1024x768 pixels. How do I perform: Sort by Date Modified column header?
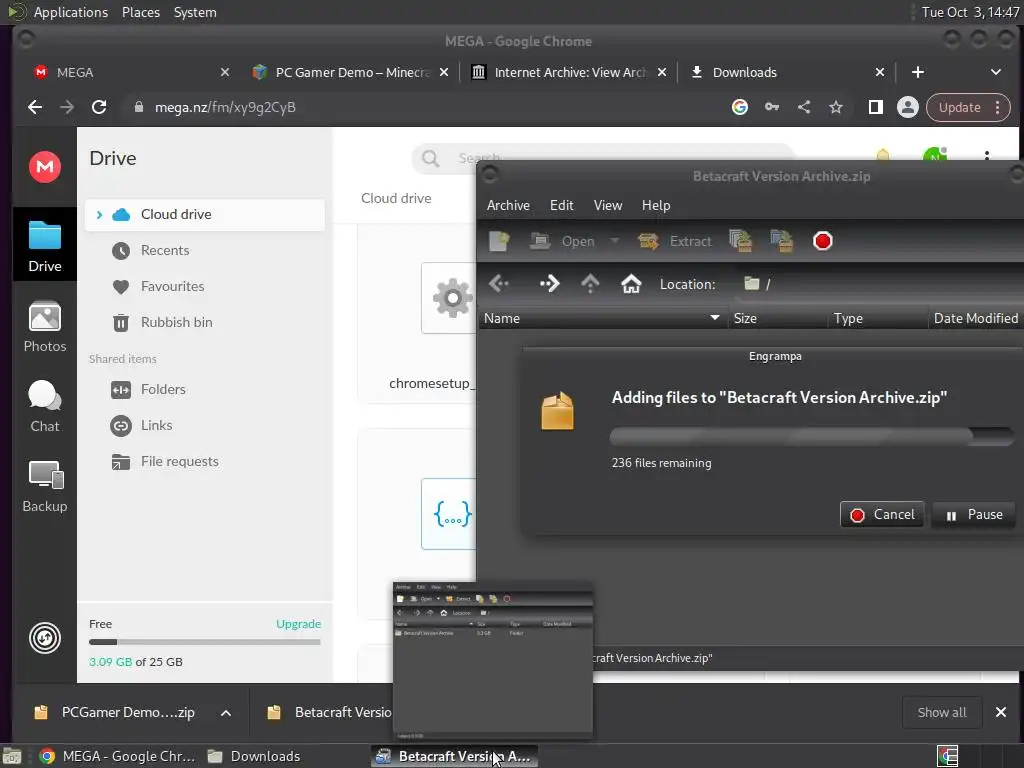(976, 318)
